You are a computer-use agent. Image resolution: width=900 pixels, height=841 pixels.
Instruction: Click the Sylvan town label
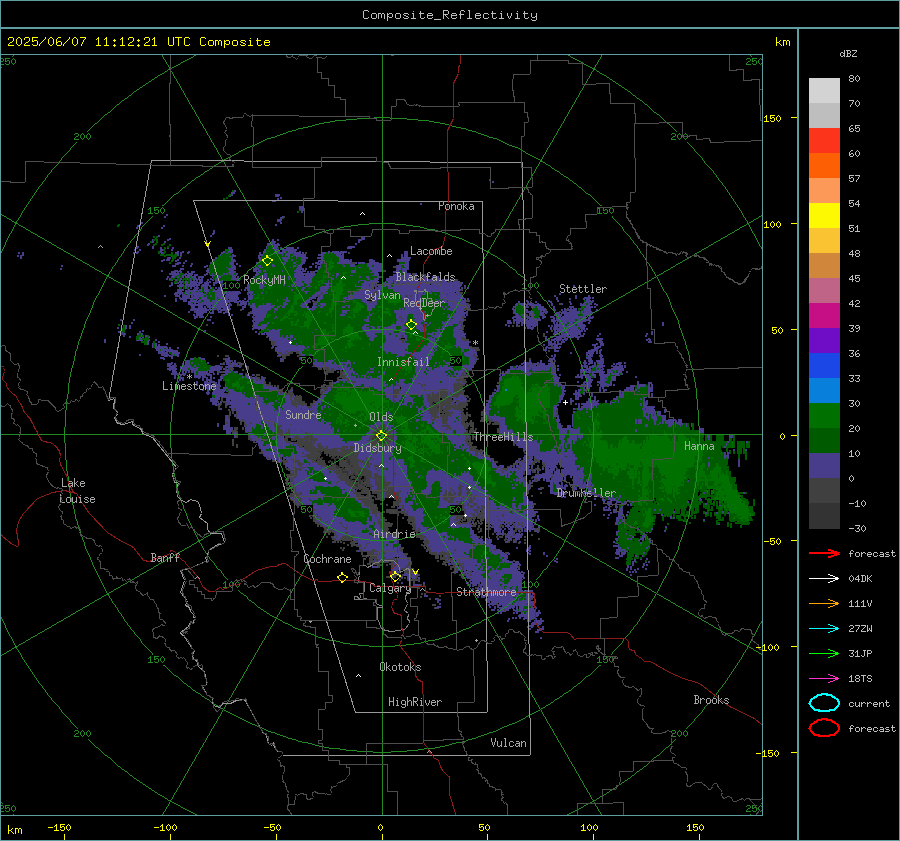[x=382, y=295]
